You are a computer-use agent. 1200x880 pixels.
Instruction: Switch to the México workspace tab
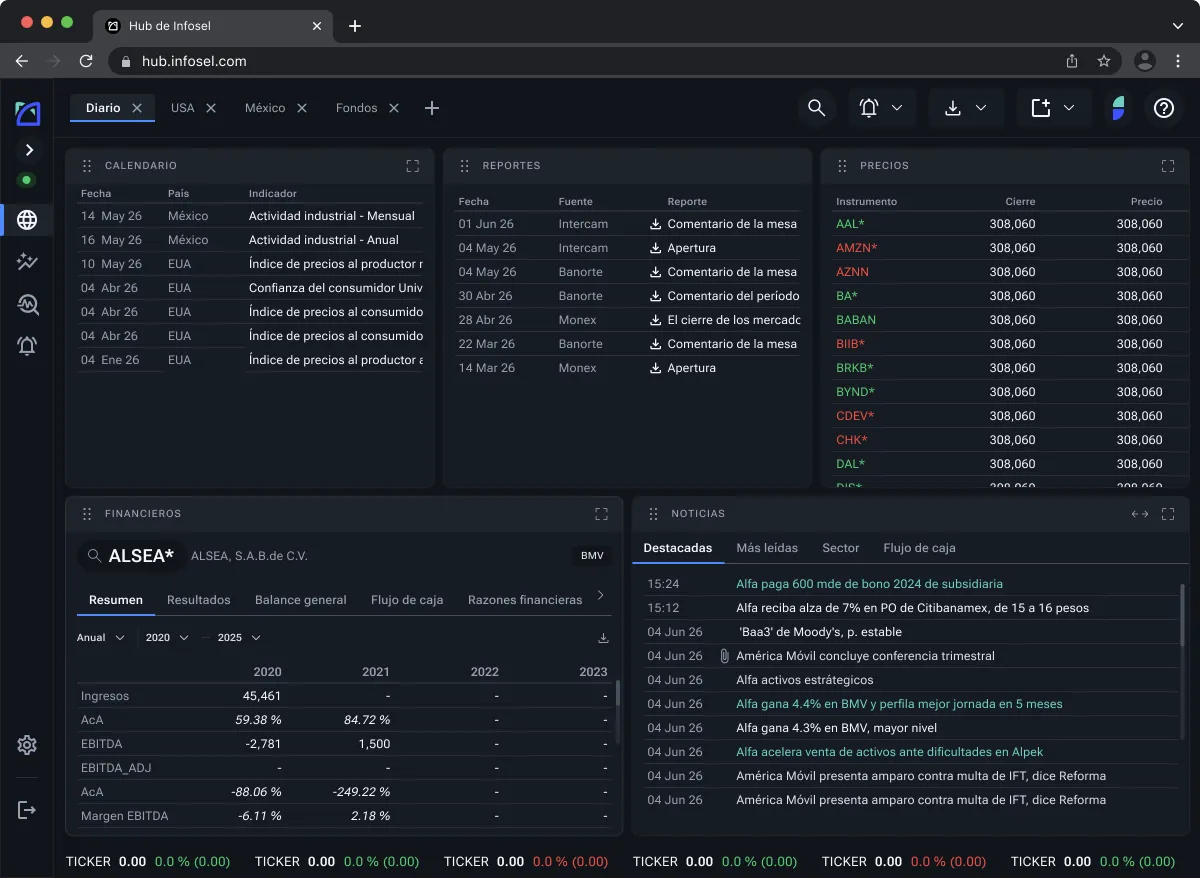(x=265, y=108)
